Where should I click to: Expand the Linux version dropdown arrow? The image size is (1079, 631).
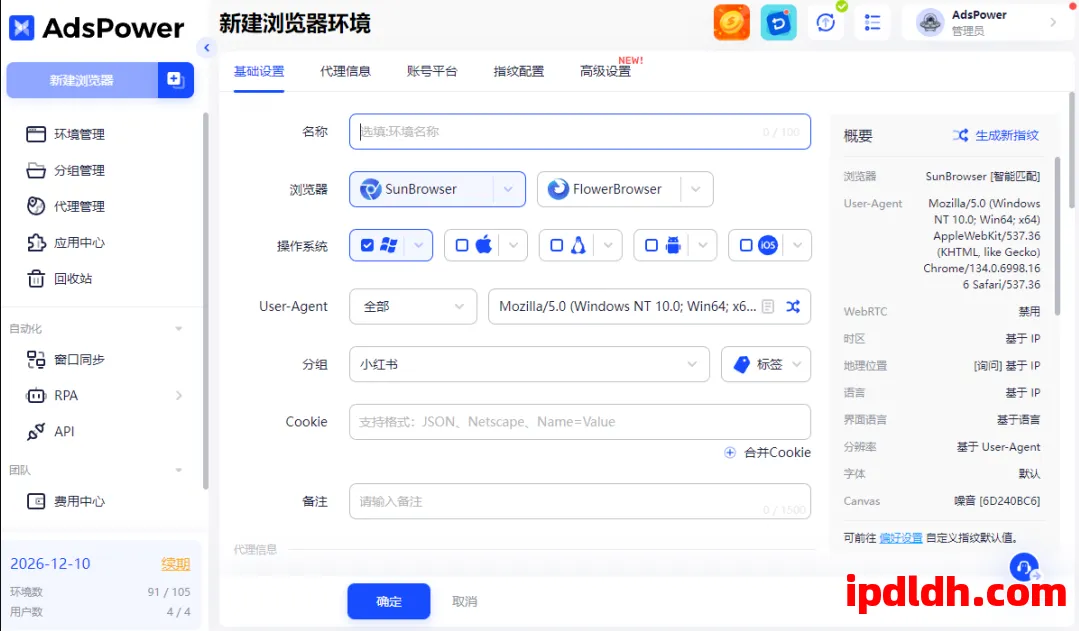(608, 246)
